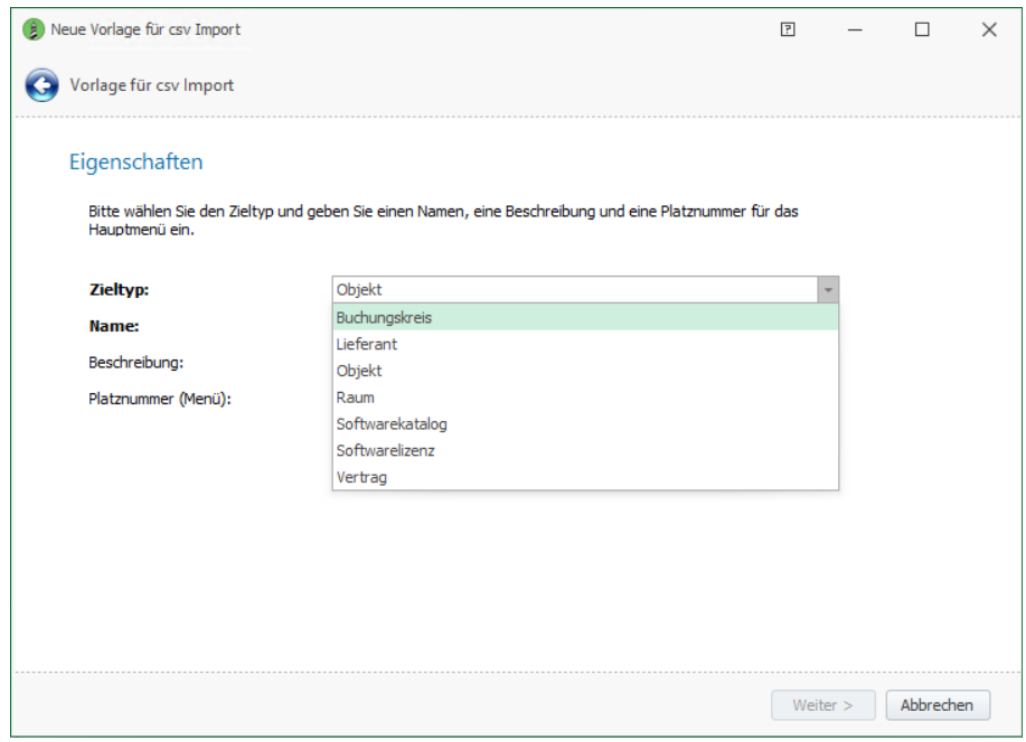Open the help question mark button
This screenshot has height=742, width=1026.
pyautogui.click(x=787, y=30)
